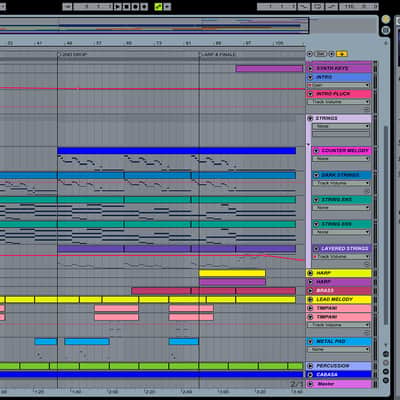Screen dimensions: 400x400
Task: Open the STRINGS device chooser dropdown
Action: [x=341, y=126]
